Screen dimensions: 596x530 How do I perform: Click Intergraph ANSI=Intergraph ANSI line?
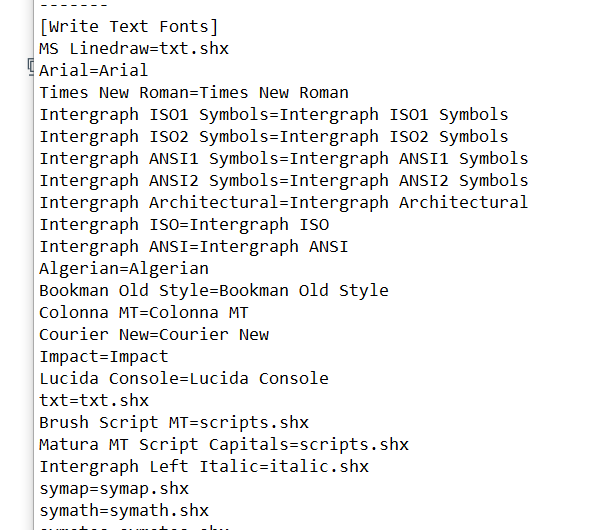click(x=194, y=247)
